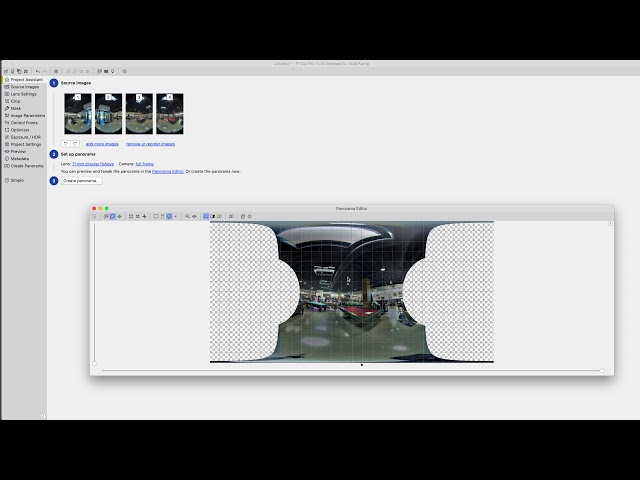Screen dimensions: 640x480
Task: Click the four-squares icon in Panorama Editor toolbar
Action: (138, 216)
